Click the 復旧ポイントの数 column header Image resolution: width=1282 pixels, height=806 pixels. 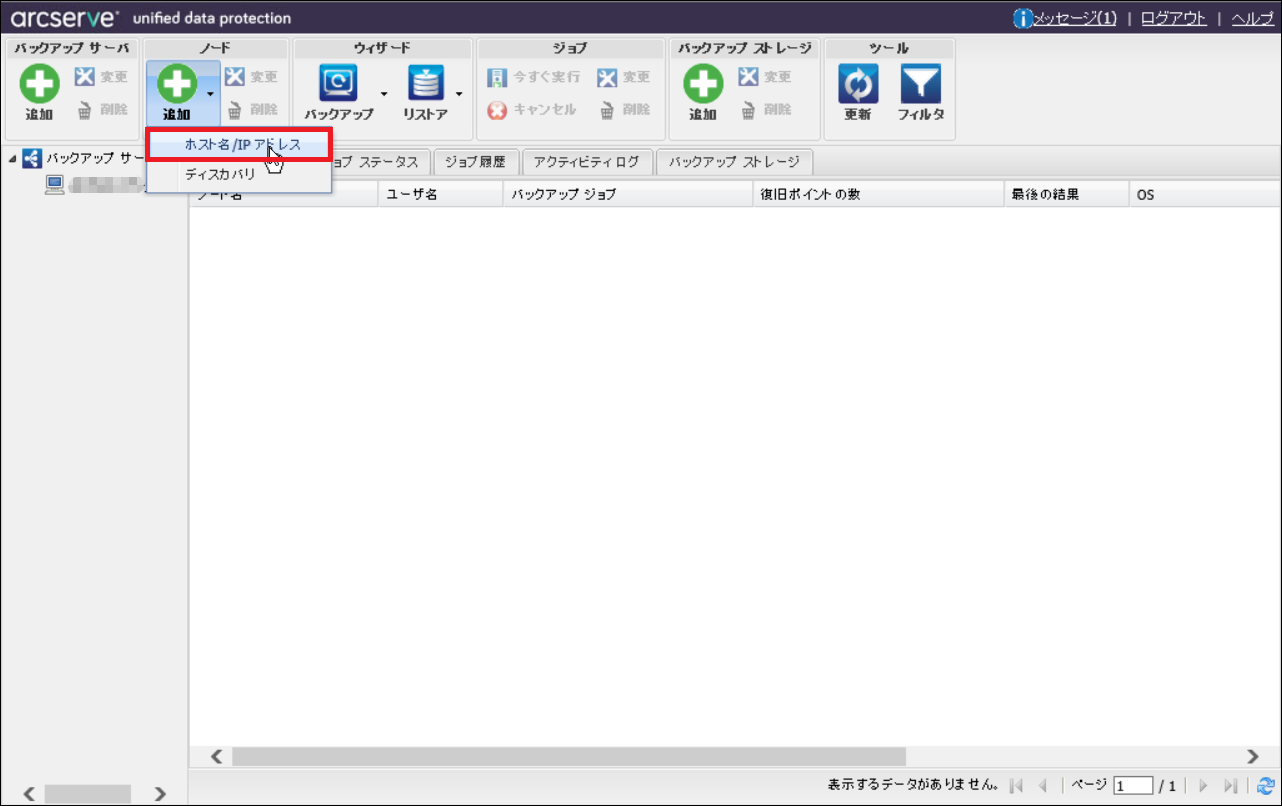coord(878,194)
